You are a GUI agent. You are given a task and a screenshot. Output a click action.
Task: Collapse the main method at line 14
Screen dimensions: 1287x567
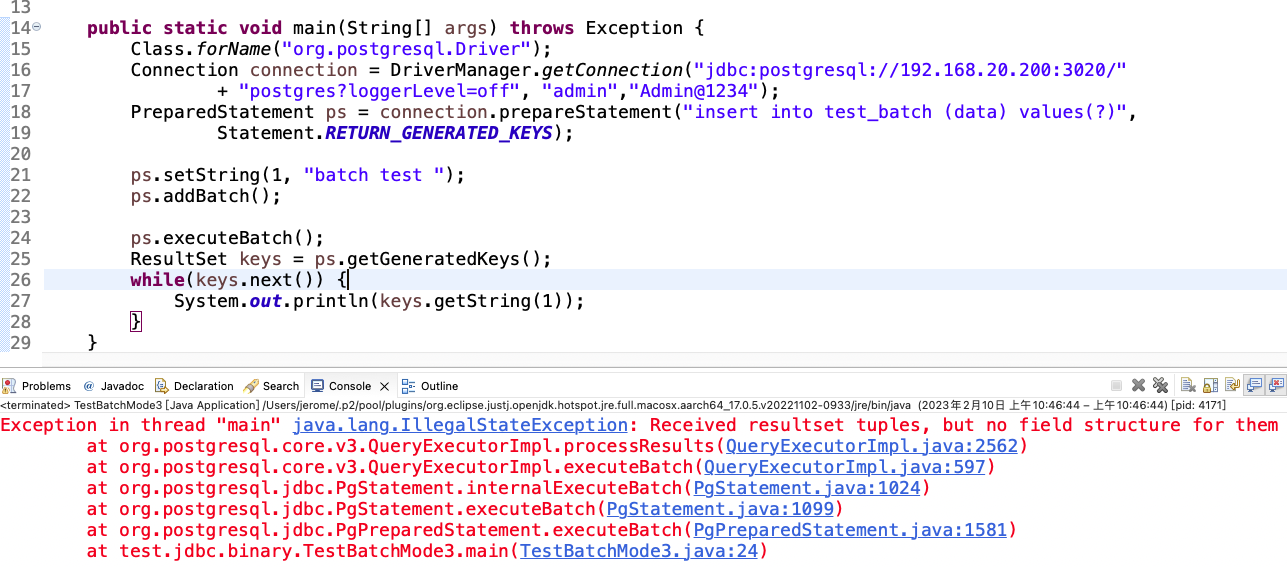(x=37, y=28)
